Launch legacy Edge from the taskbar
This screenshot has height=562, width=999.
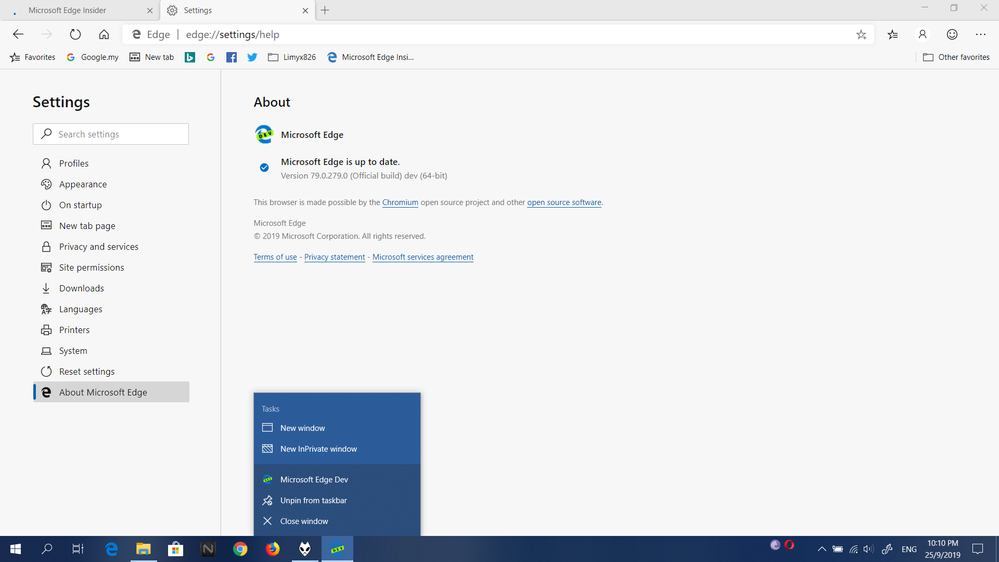point(111,549)
